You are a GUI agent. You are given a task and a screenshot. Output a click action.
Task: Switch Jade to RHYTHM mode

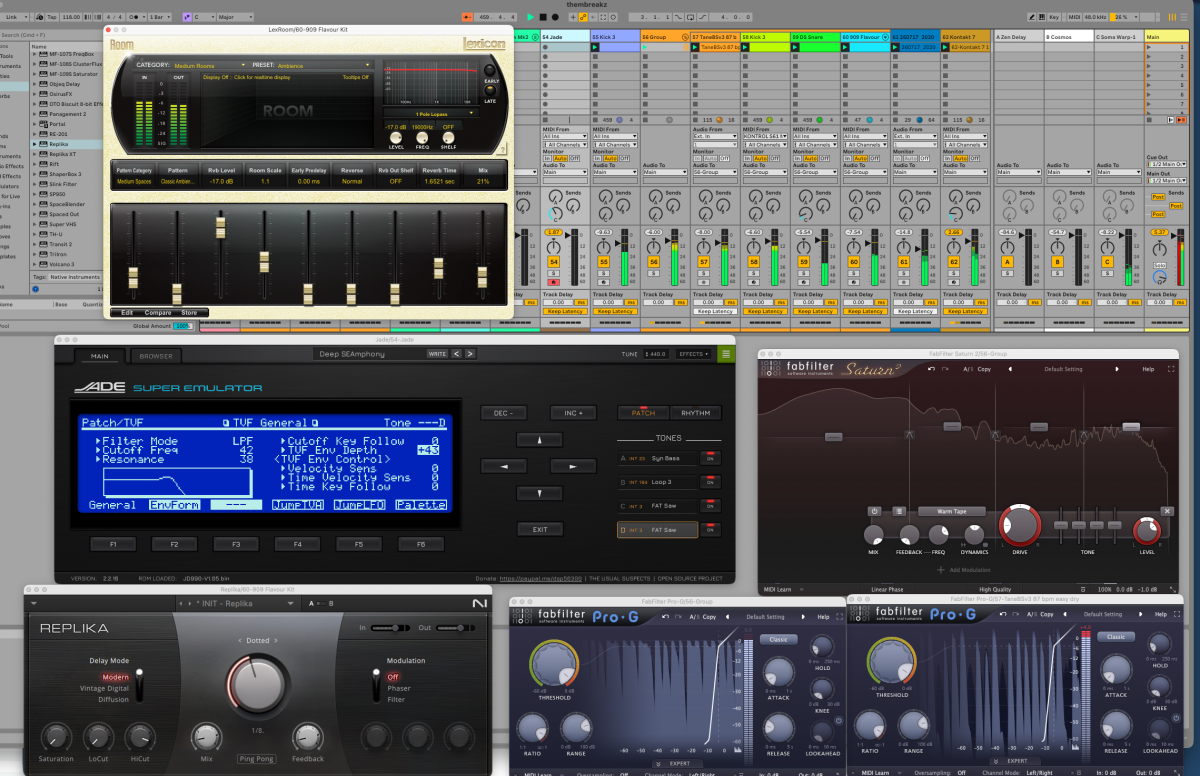695,413
